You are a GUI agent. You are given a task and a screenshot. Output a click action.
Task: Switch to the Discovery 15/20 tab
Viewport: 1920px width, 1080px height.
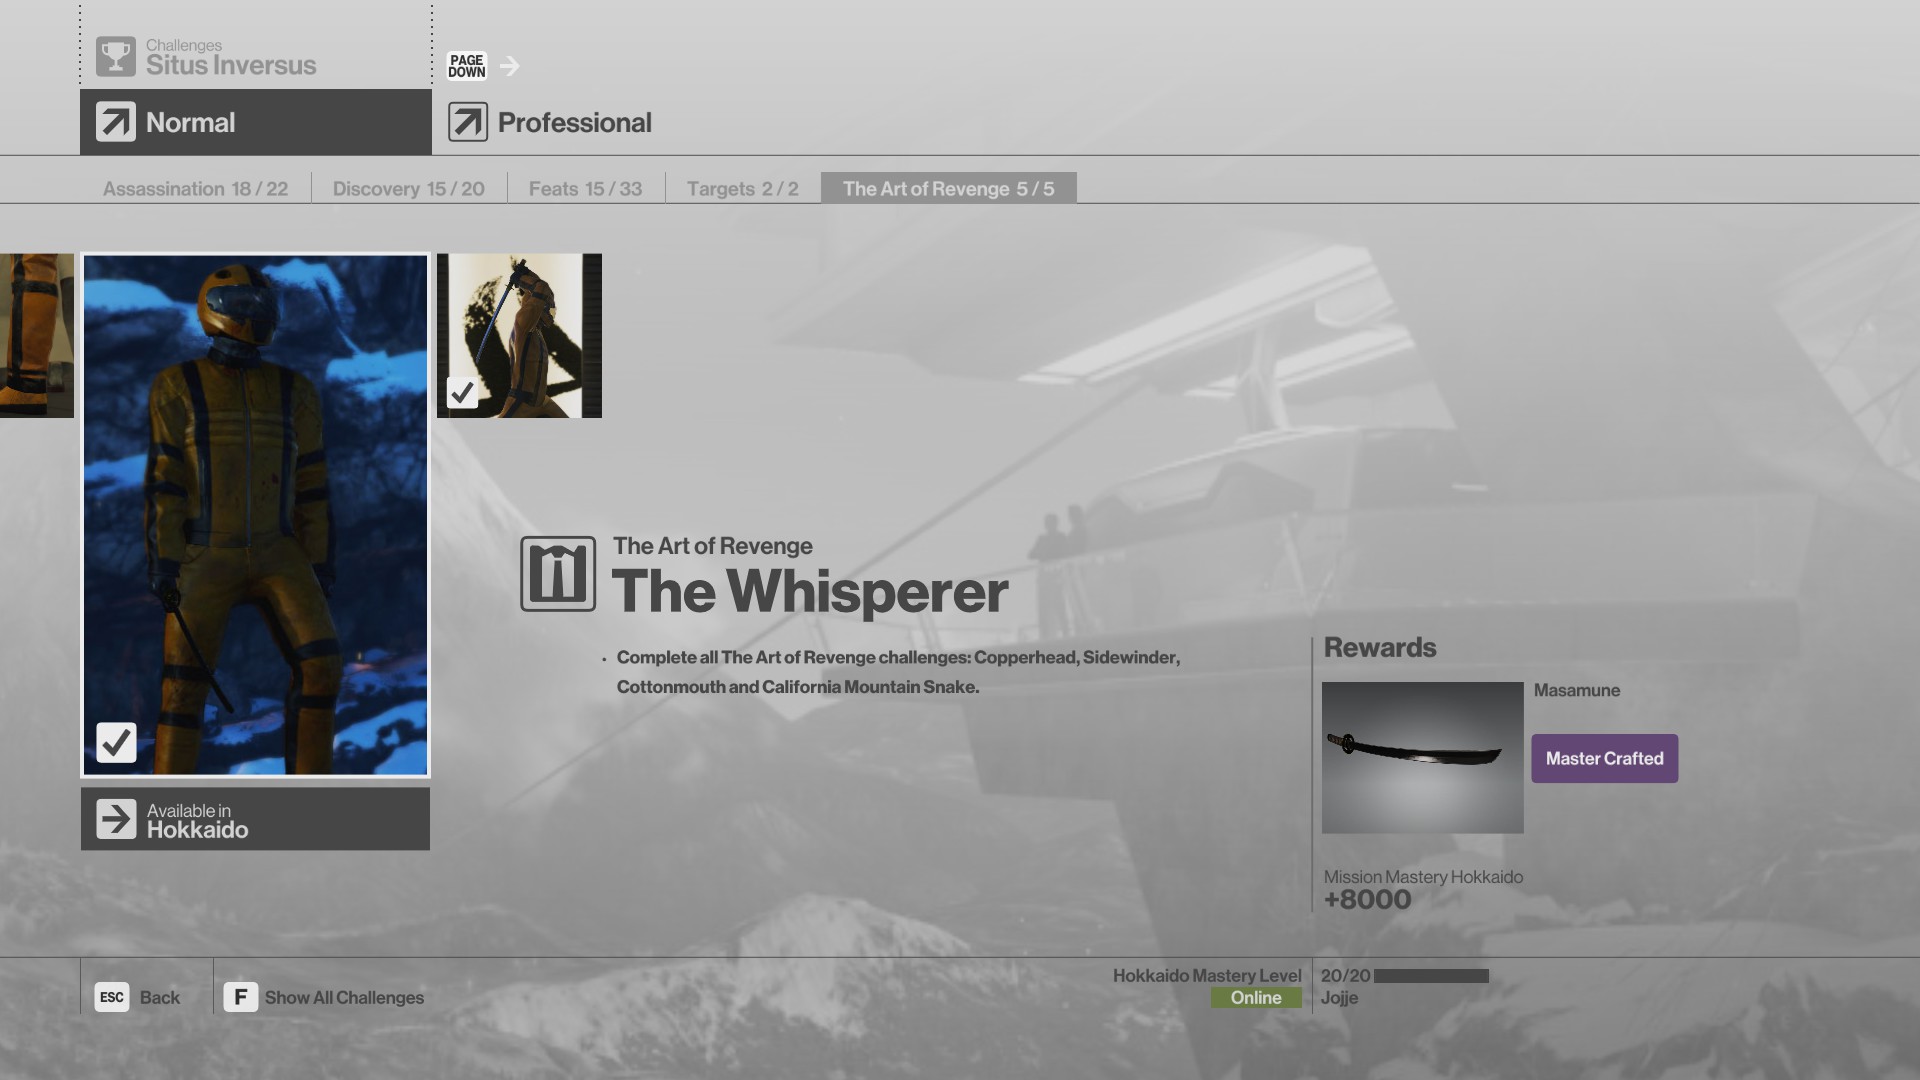tap(408, 189)
